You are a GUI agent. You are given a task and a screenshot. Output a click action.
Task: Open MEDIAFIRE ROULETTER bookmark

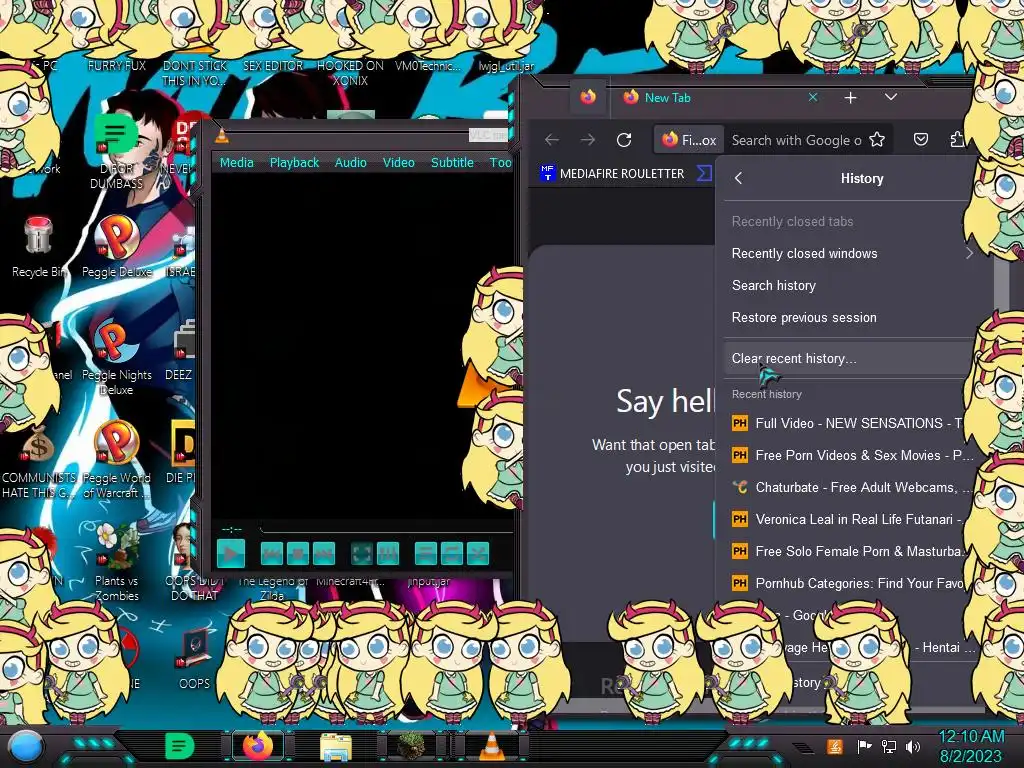tap(613, 174)
